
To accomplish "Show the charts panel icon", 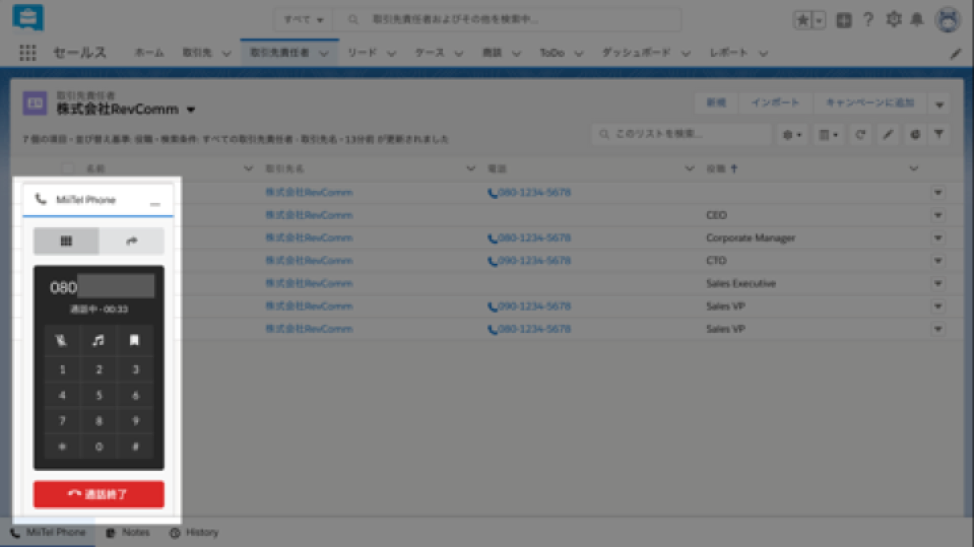I will point(915,134).
